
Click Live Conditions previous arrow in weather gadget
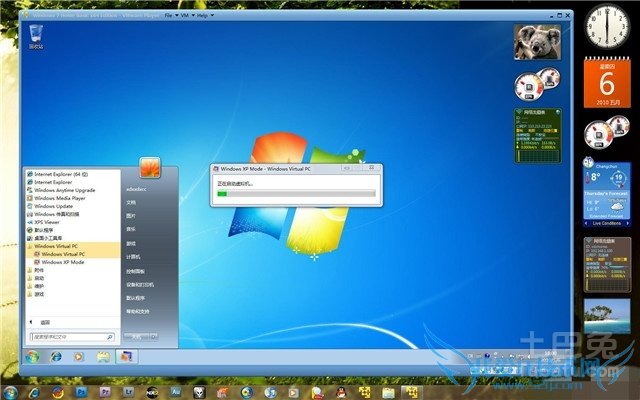point(586,224)
